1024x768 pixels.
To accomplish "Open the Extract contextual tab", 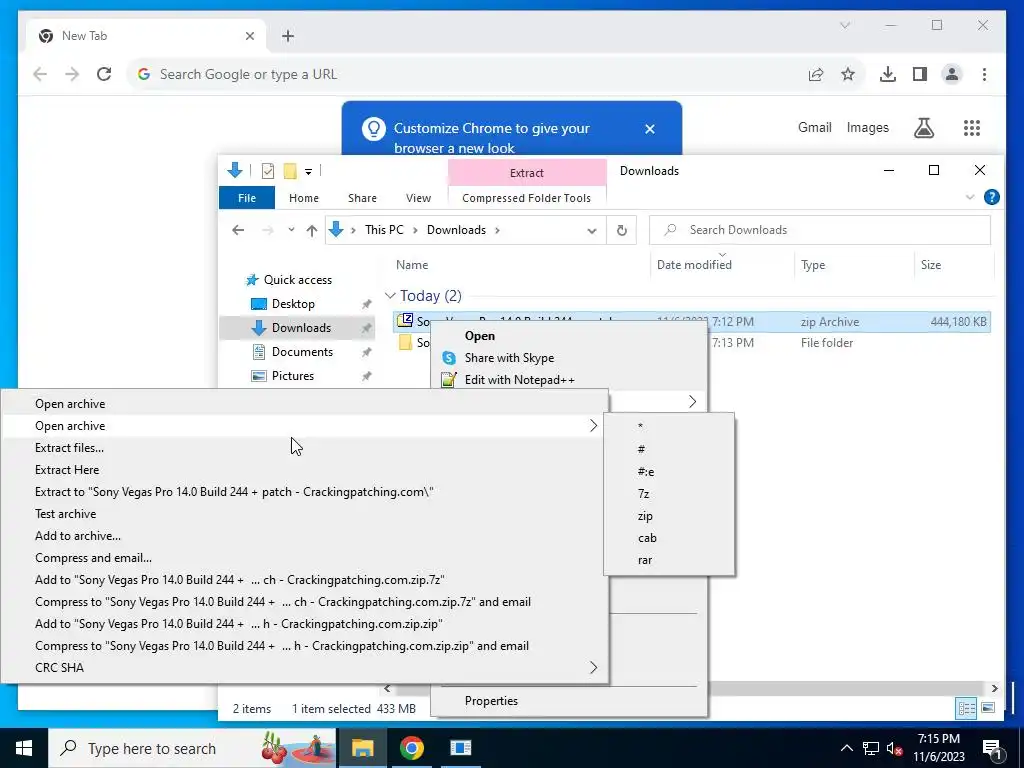I will tap(527, 173).
